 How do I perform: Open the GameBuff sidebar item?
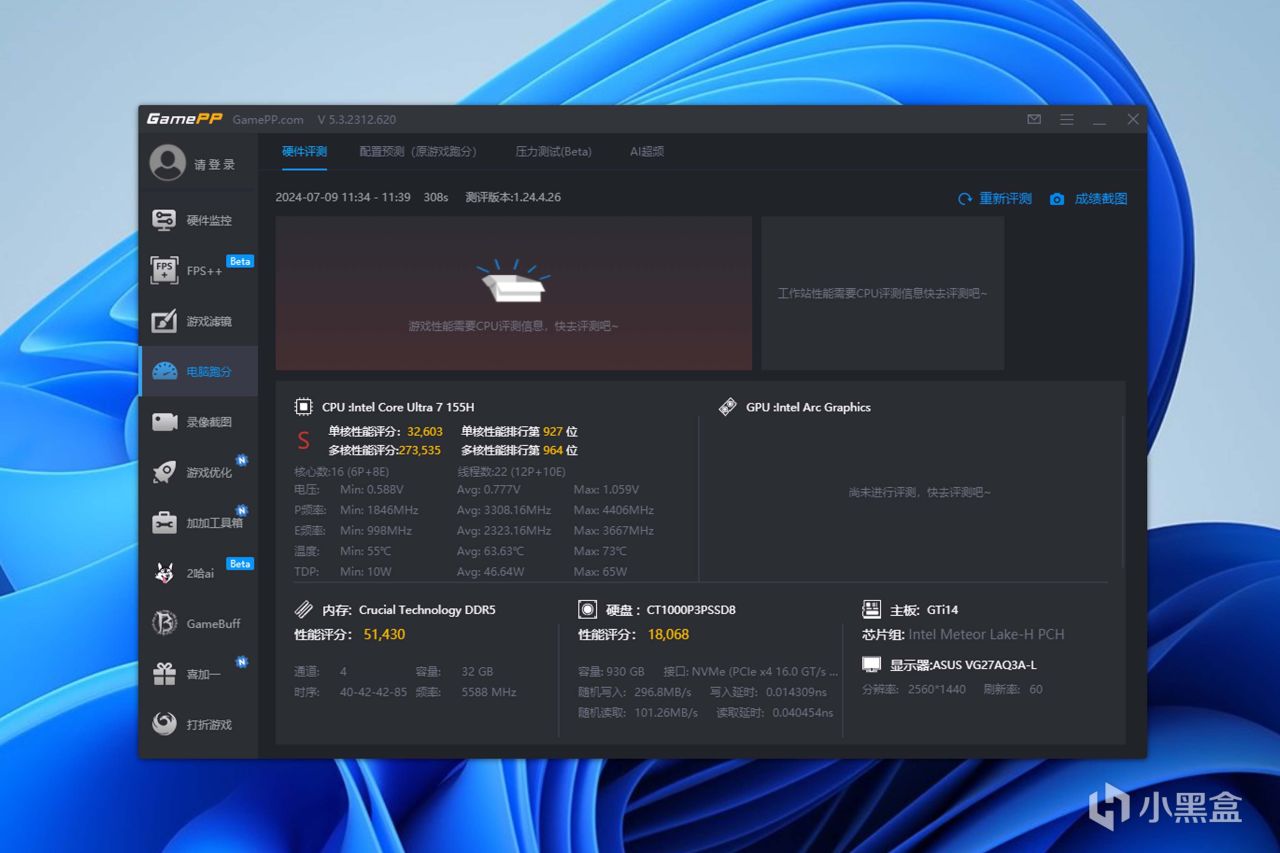[198, 623]
